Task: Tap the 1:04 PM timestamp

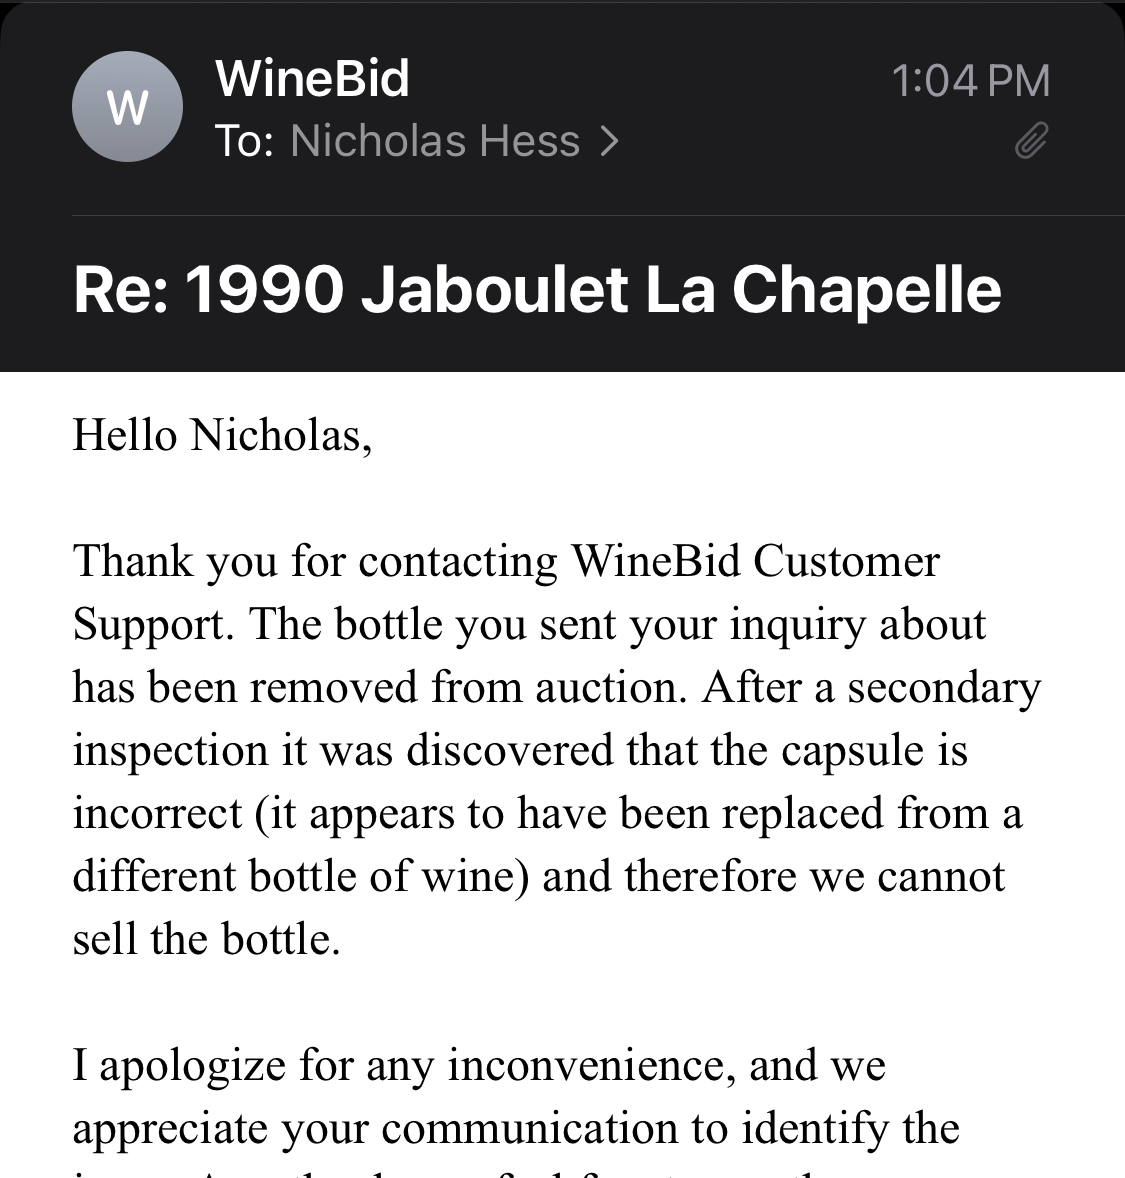Action: click(x=969, y=81)
